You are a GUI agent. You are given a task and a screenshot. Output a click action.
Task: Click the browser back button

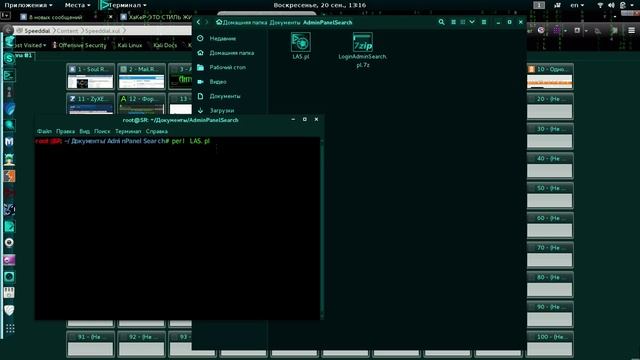point(8,31)
